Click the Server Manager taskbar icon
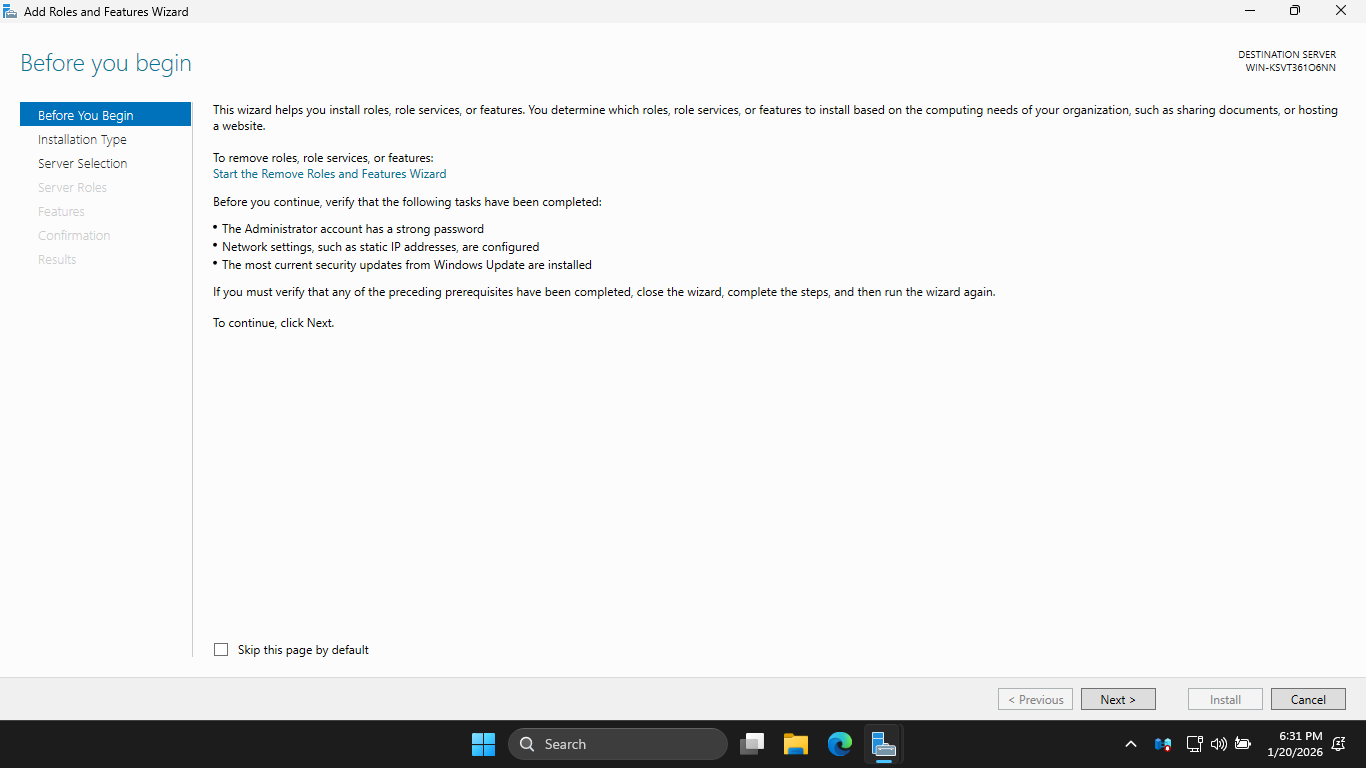This screenshot has width=1366, height=768. click(x=883, y=744)
